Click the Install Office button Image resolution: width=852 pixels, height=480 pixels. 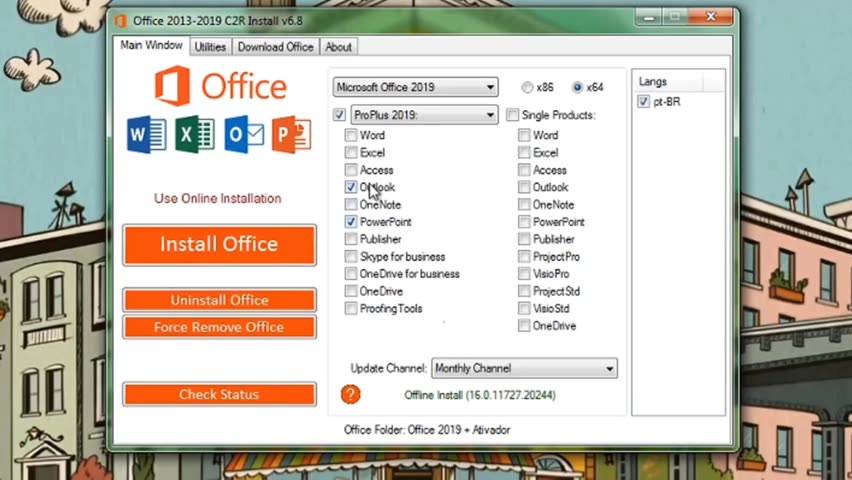click(219, 245)
